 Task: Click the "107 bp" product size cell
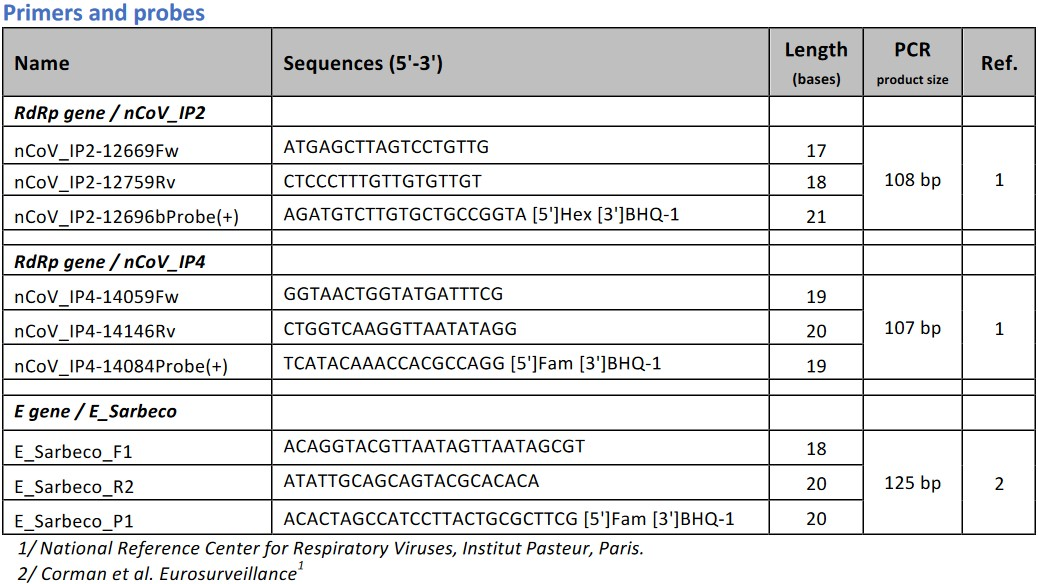tap(912, 328)
